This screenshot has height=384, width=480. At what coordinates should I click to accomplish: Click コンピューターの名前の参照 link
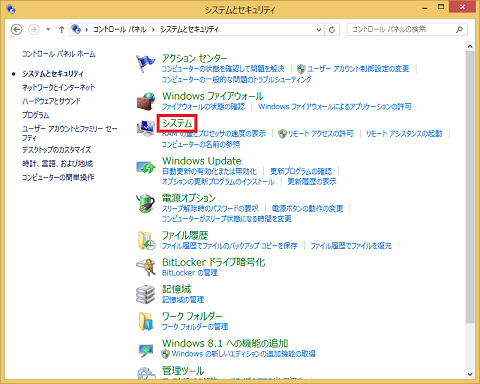201,144
